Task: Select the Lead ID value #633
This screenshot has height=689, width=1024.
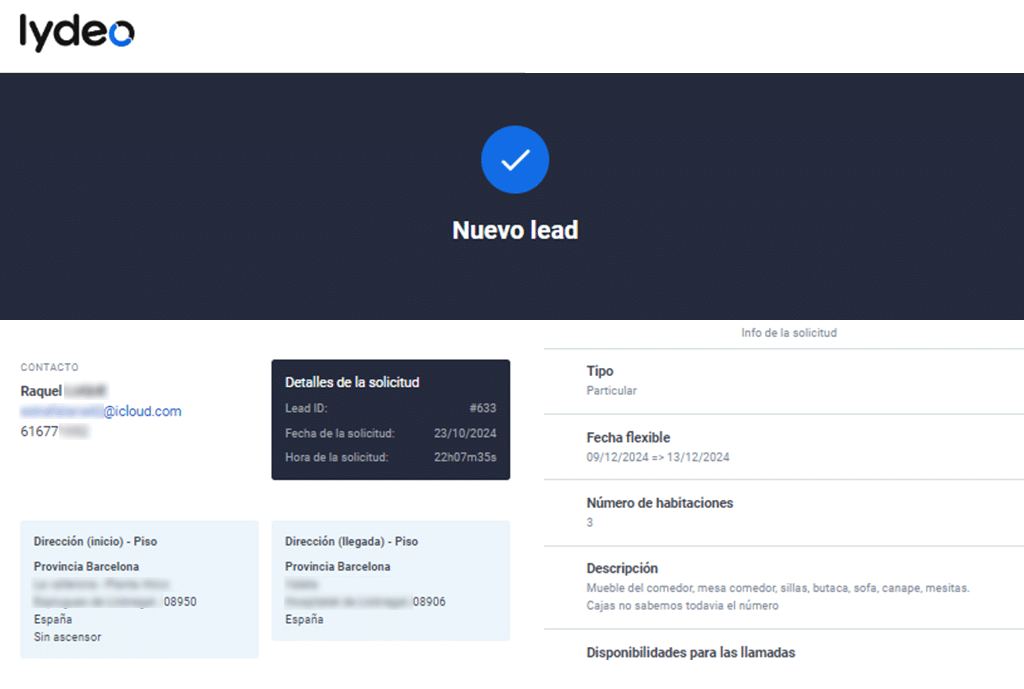Action: [482, 408]
